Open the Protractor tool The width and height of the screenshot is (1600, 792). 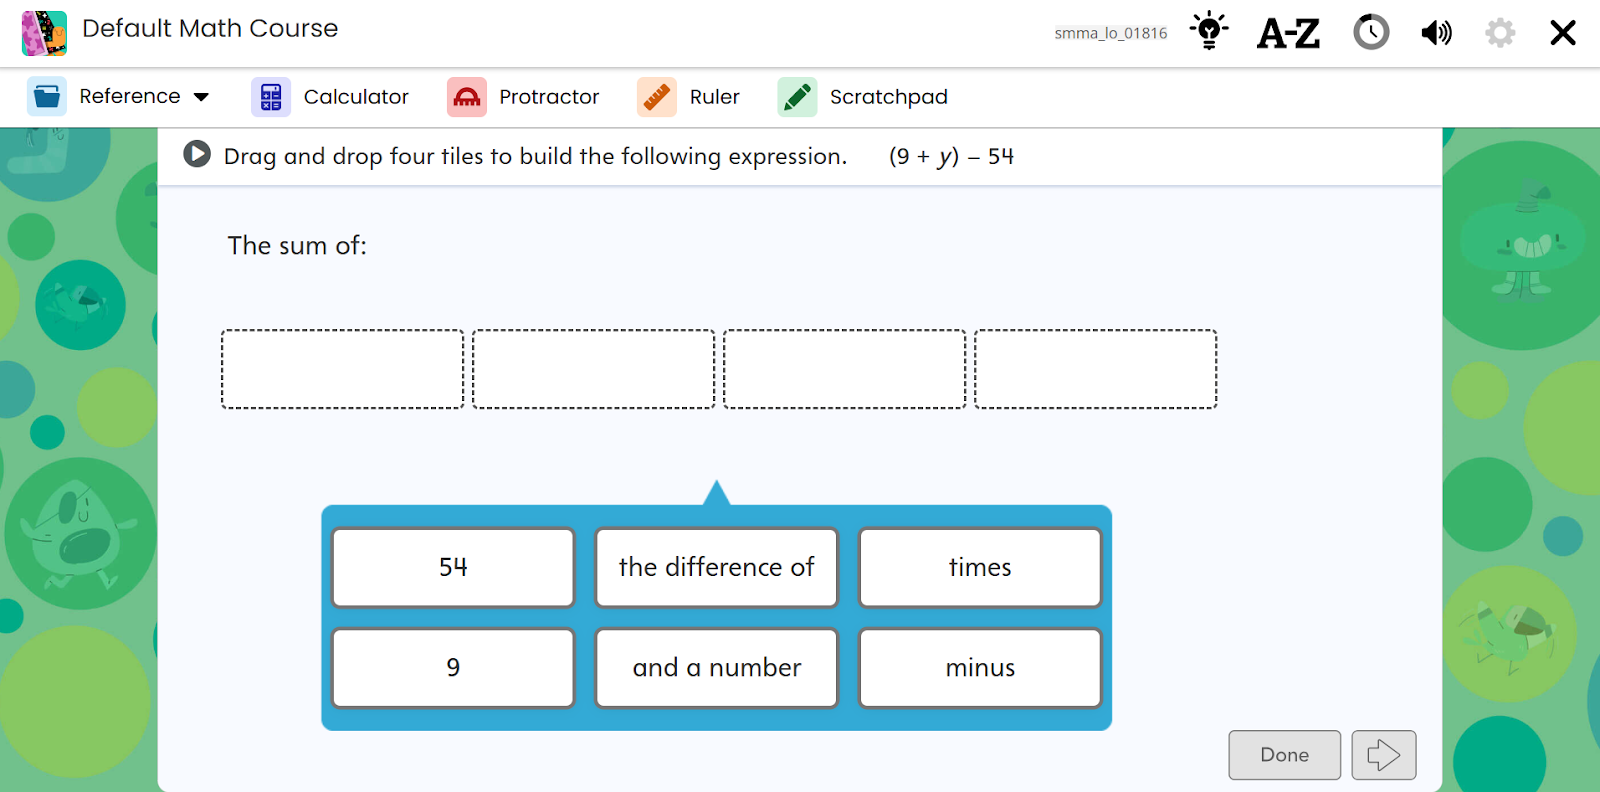(523, 97)
